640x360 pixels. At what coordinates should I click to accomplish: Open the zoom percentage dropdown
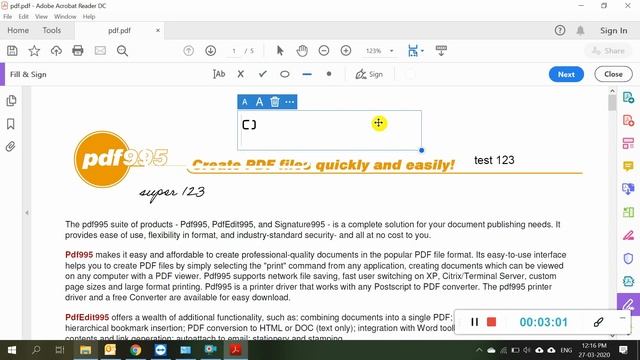click(x=391, y=51)
